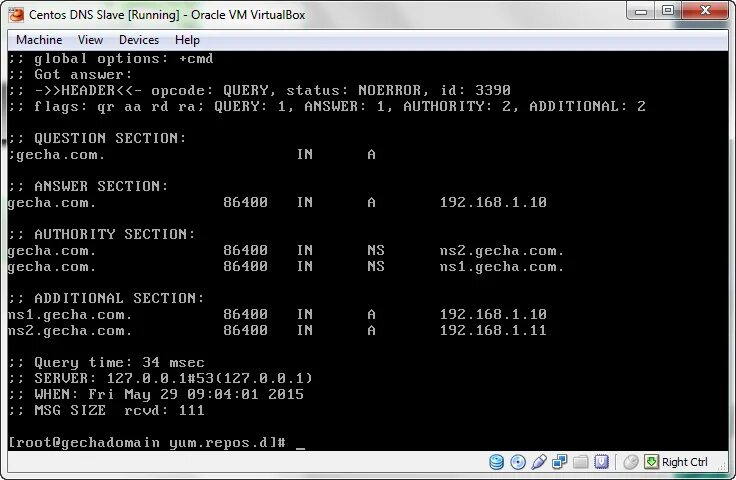Click the QUESTION SECTION heading
Viewport: 736px width, 480px height.
(x=97, y=138)
